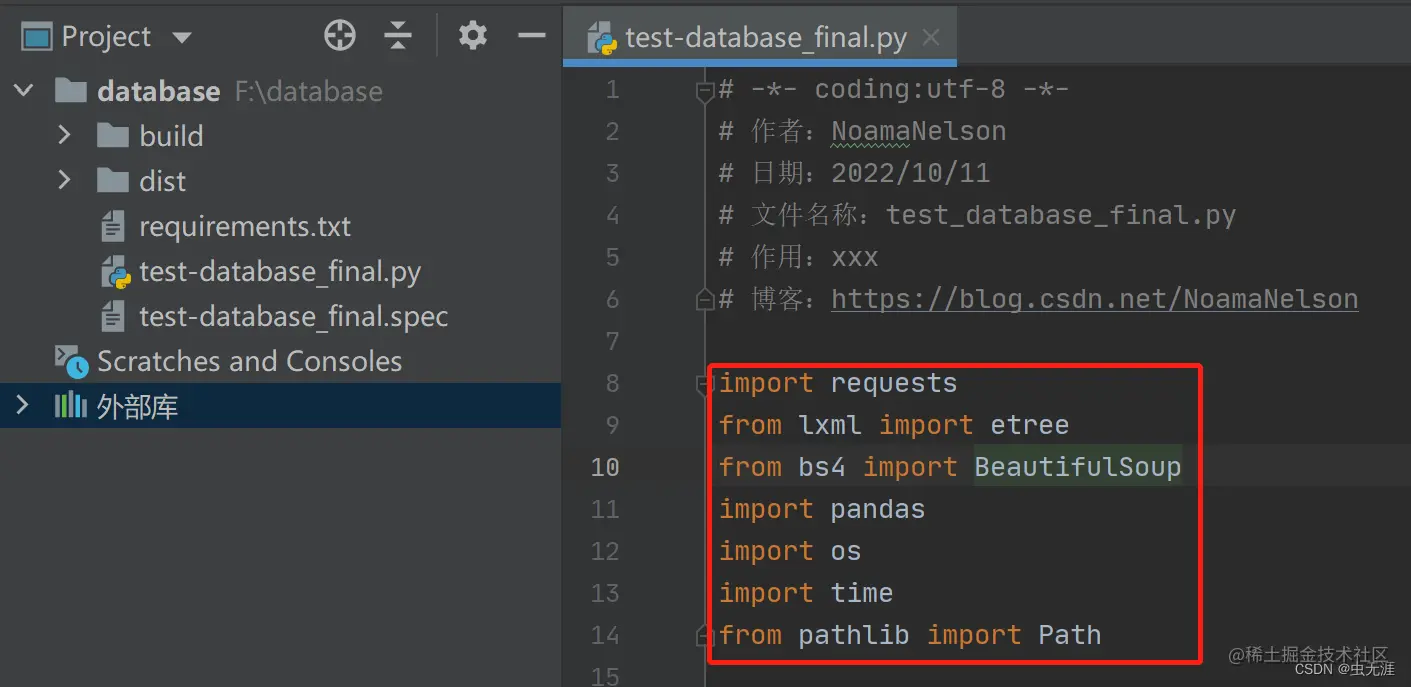Expand the 外部库 node
This screenshot has width=1411, height=687.
coord(23,406)
